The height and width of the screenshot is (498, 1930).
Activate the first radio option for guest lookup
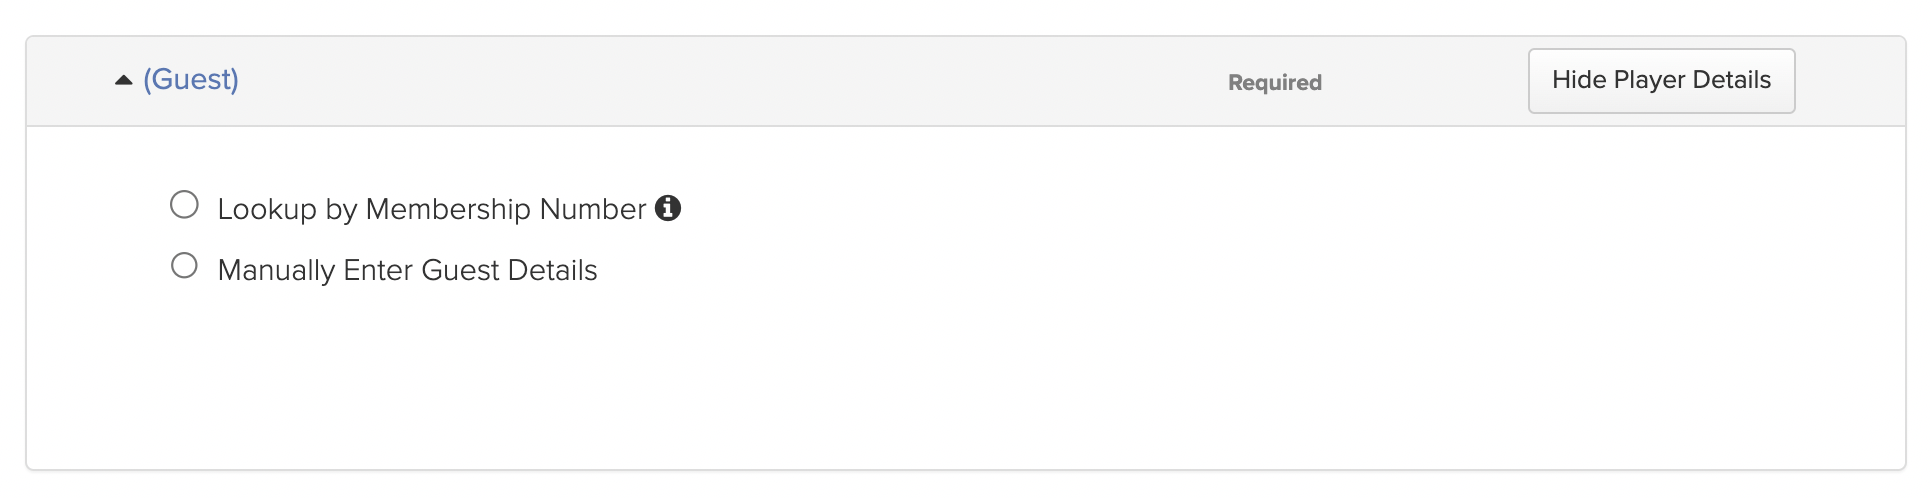coord(184,205)
